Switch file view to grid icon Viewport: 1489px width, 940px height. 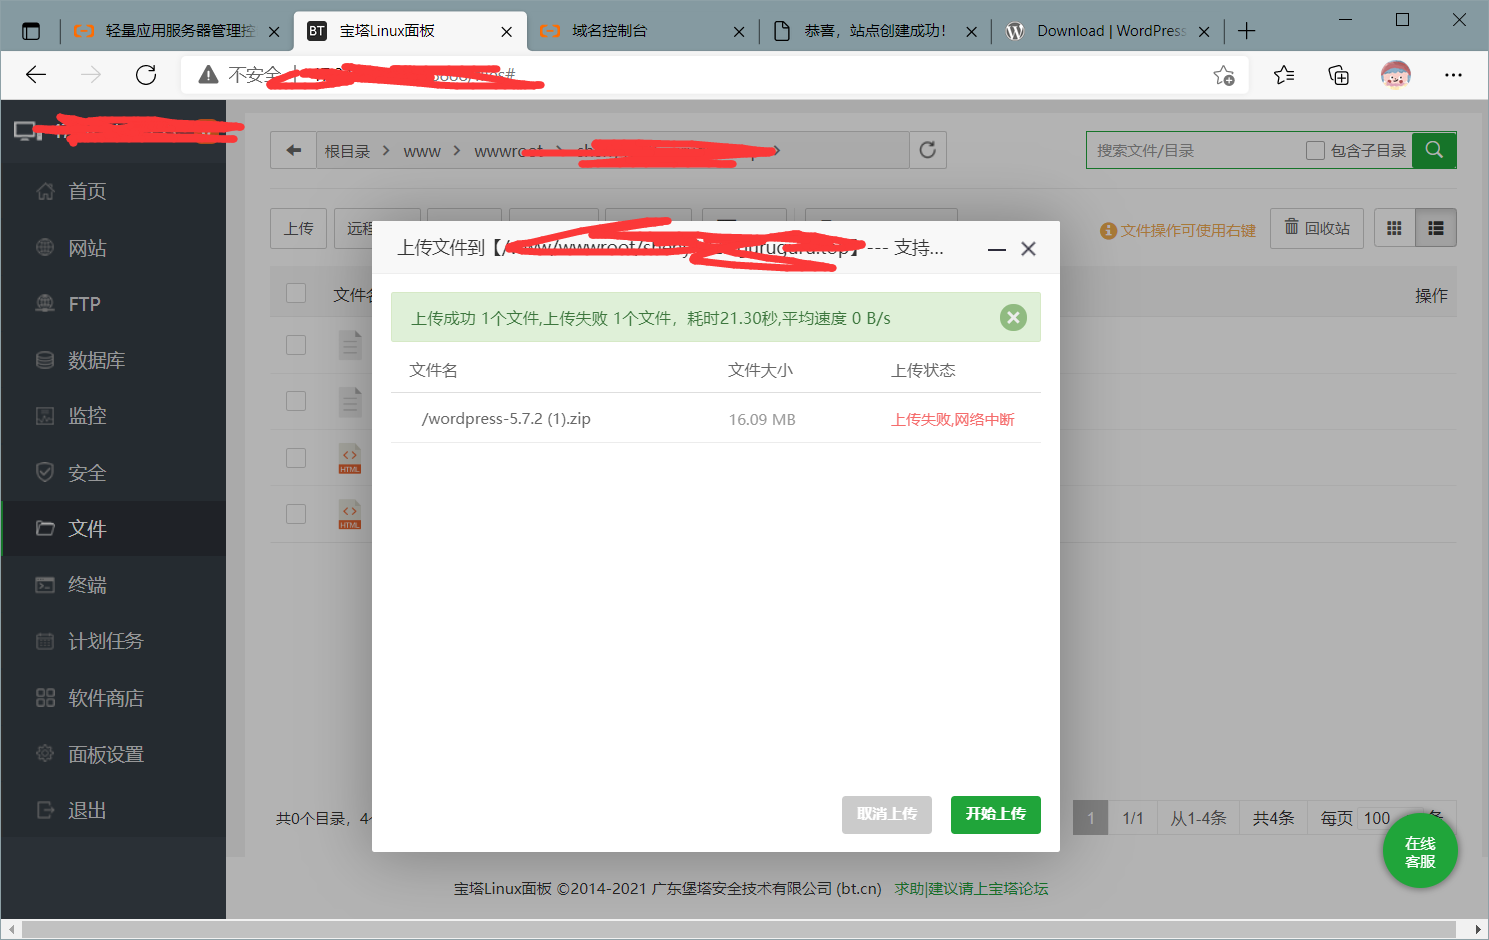1394,228
